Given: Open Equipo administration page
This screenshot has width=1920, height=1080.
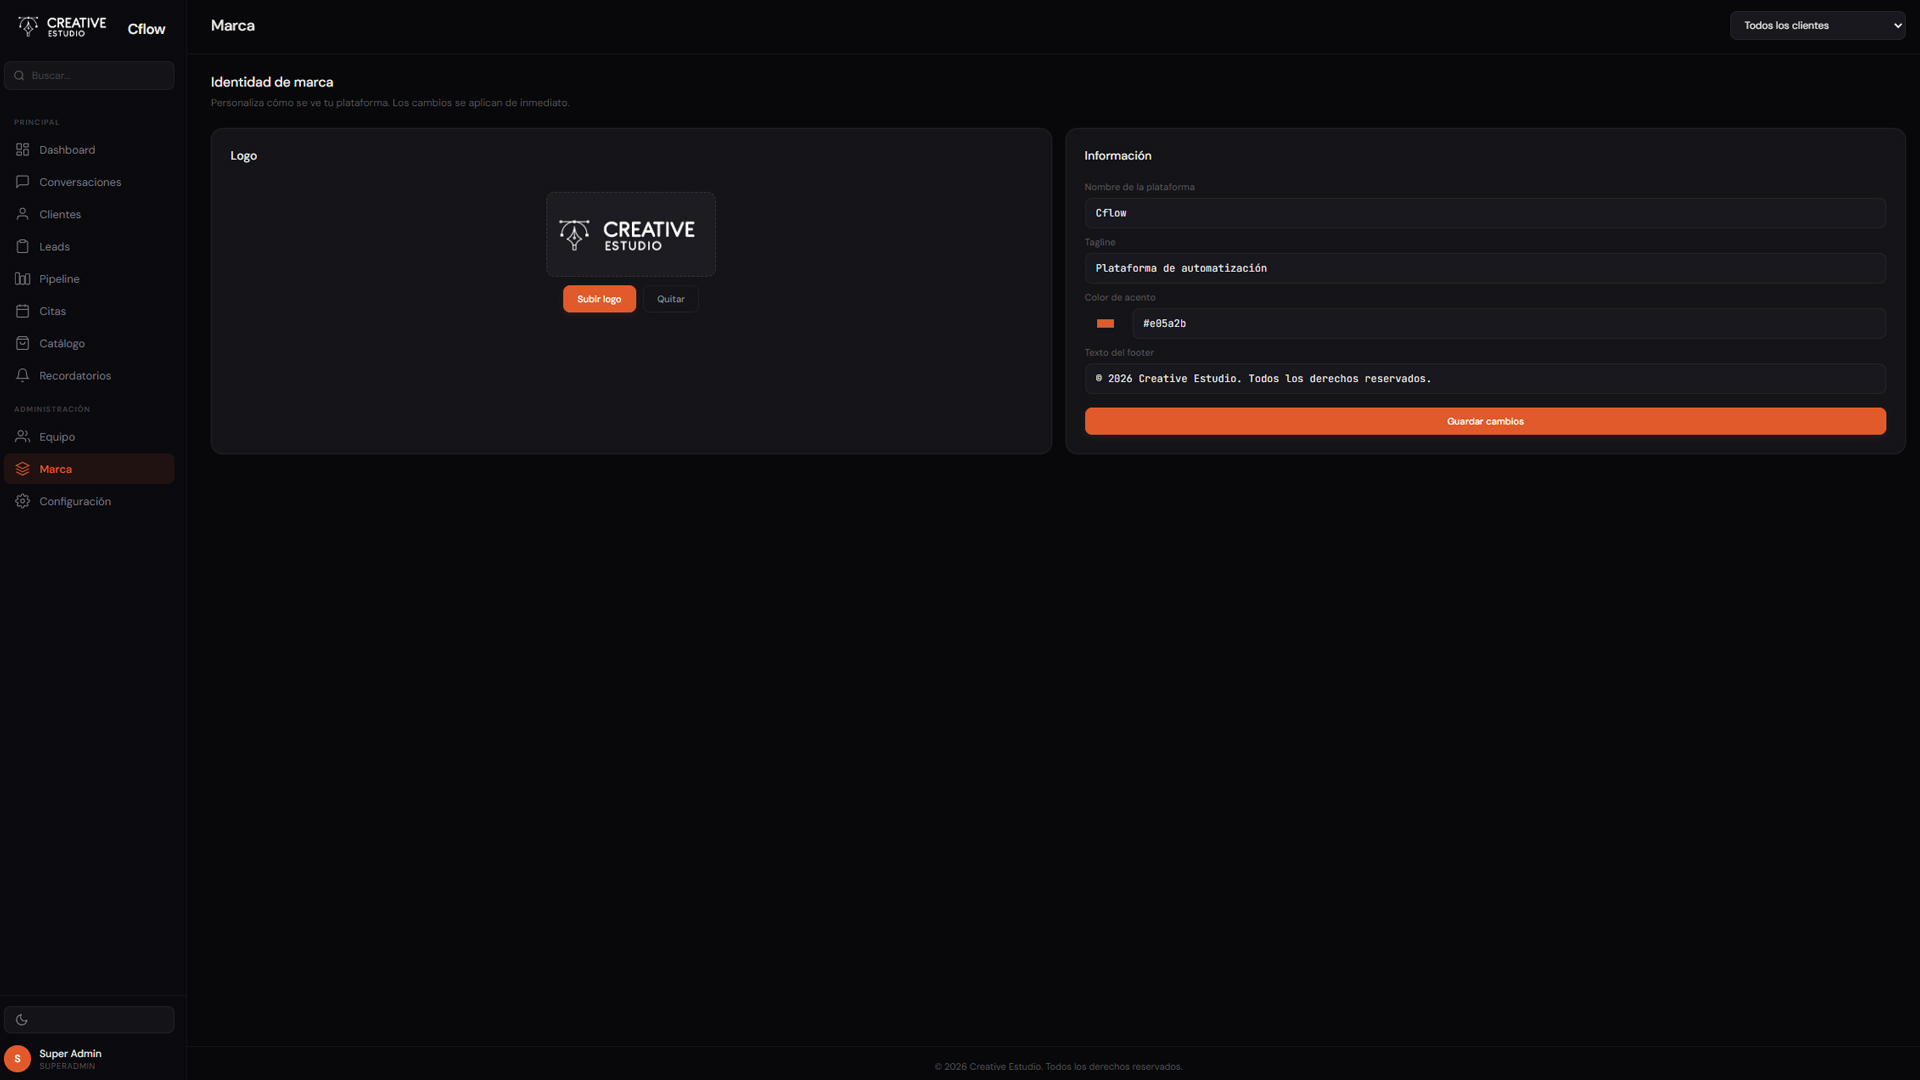Looking at the screenshot, I should point(89,437).
